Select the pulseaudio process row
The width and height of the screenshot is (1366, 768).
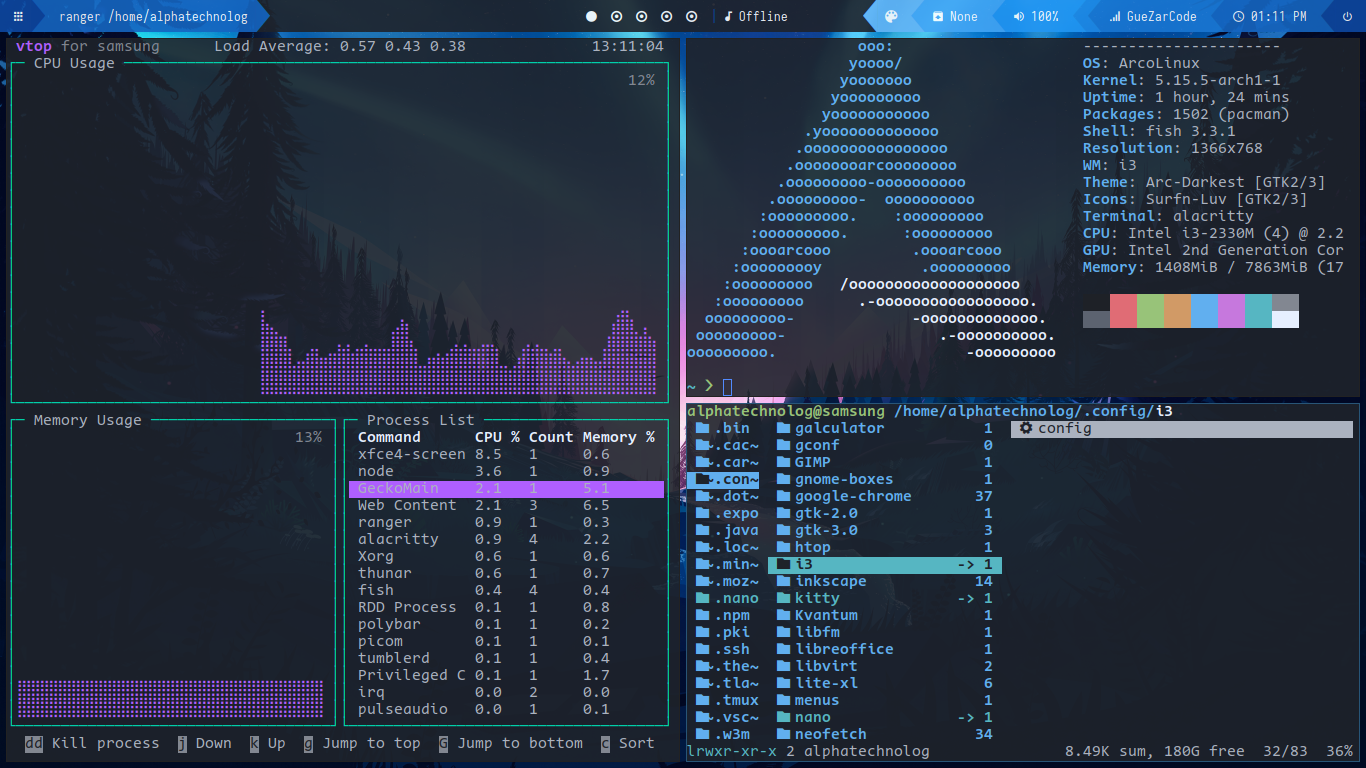[506, 709]
